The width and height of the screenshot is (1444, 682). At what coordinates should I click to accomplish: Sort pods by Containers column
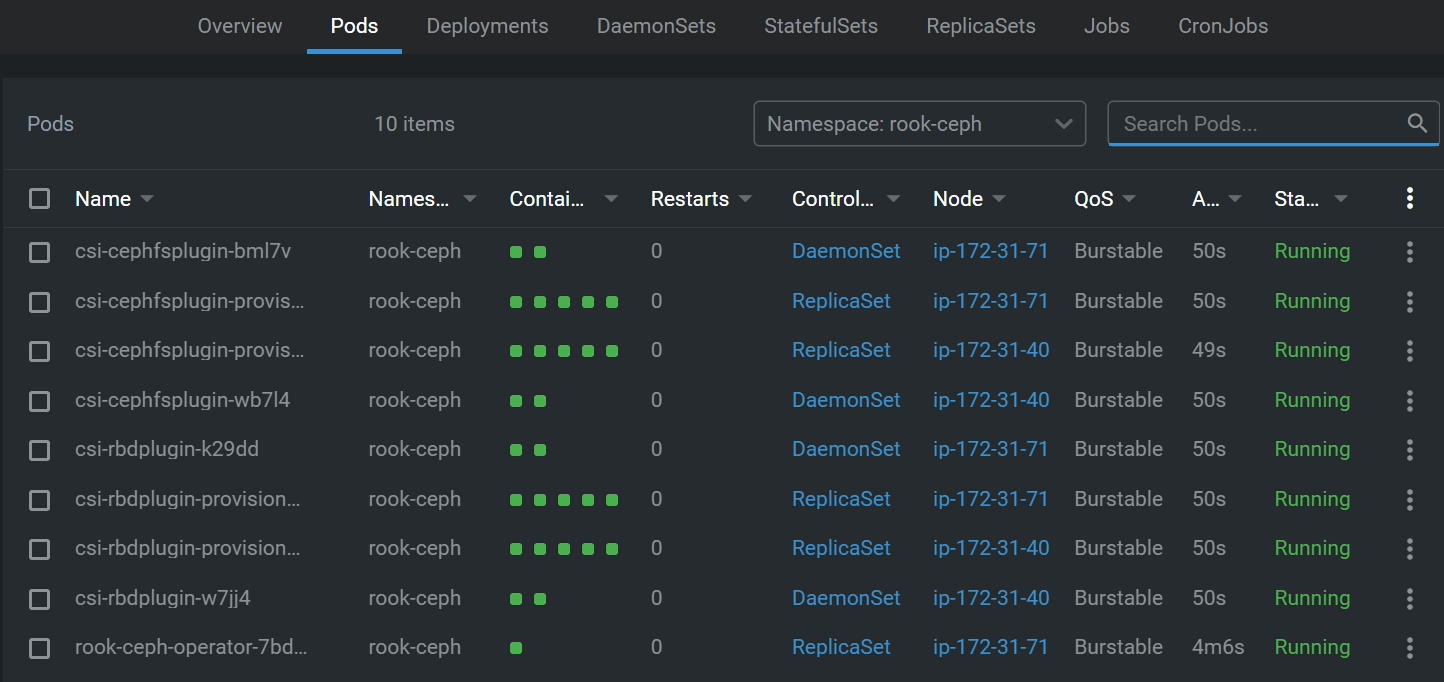point(563,199)
